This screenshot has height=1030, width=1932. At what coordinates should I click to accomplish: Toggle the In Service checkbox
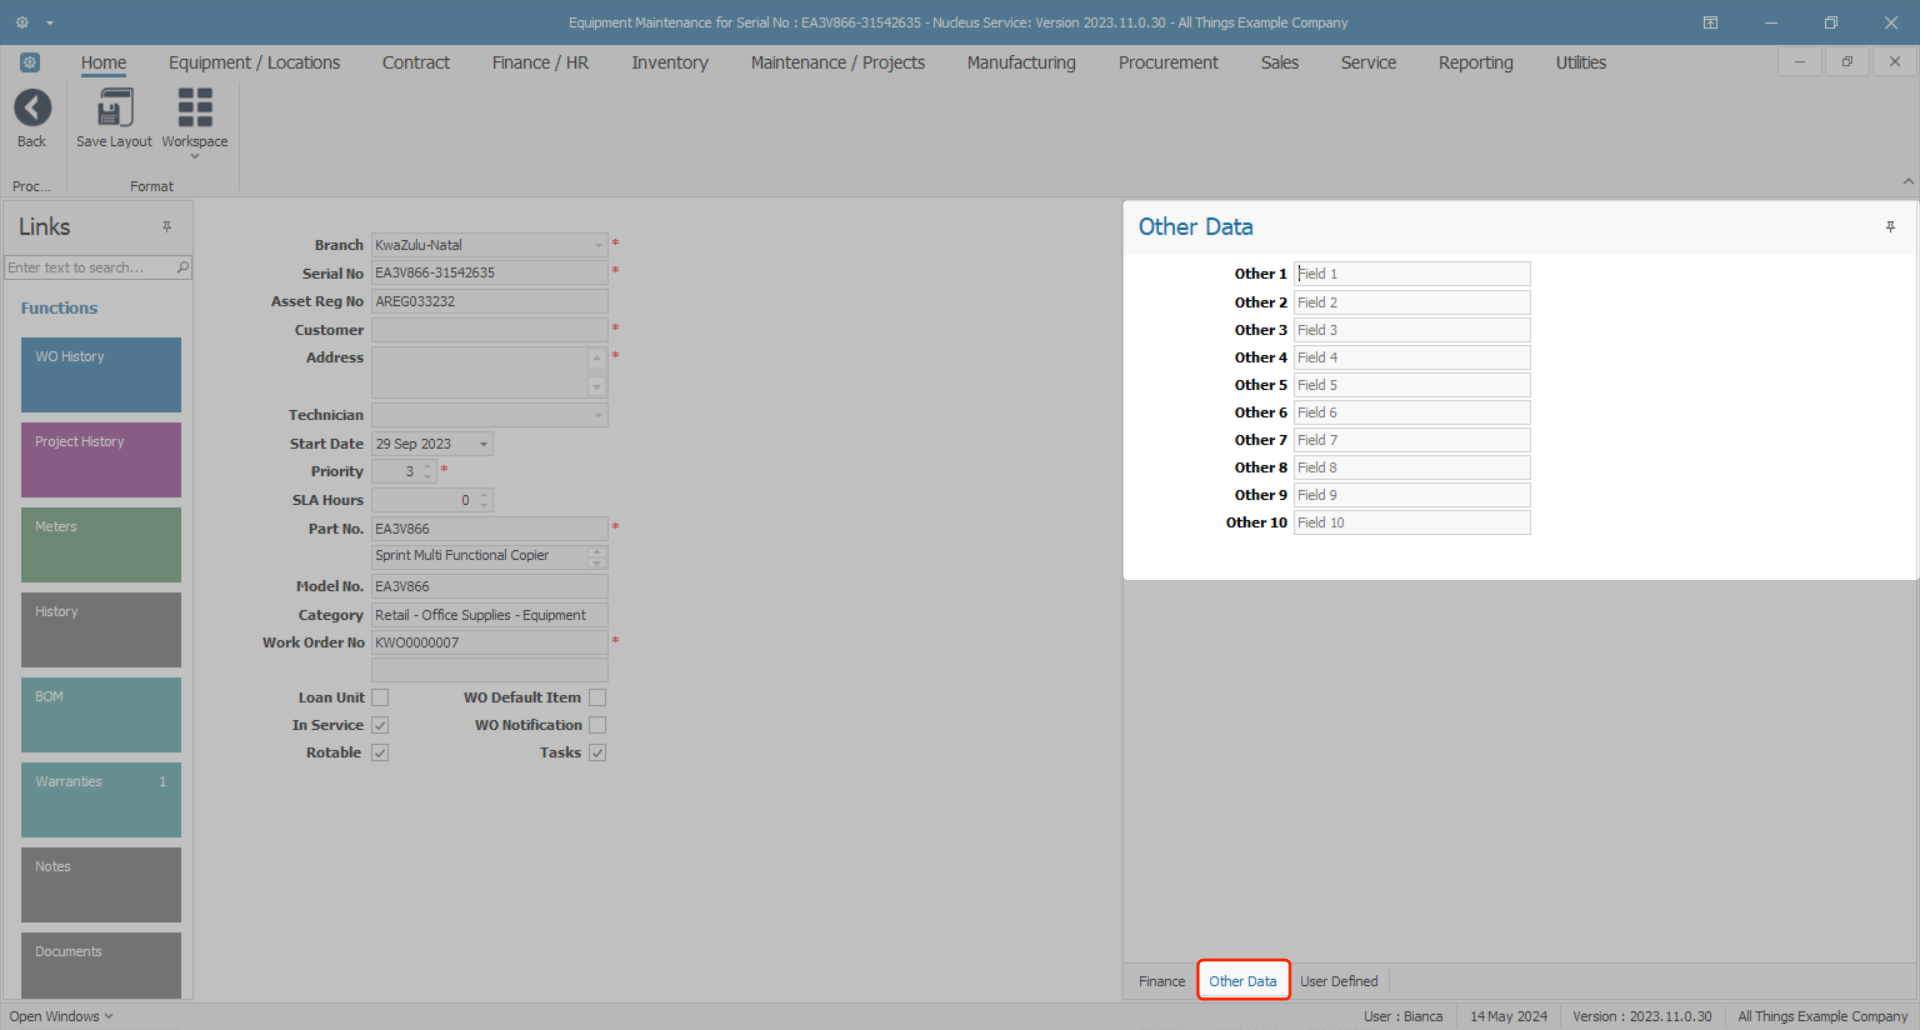point(380,725)
